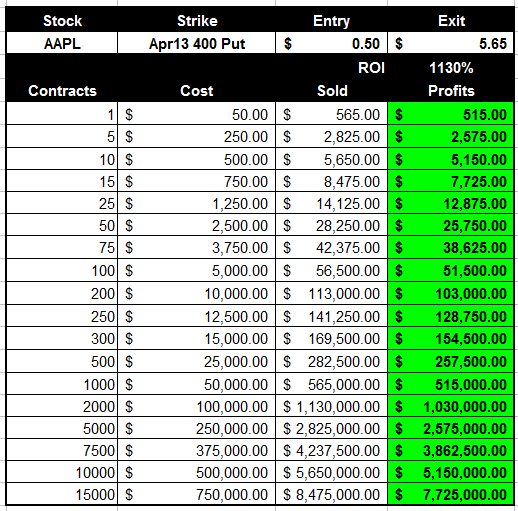Select the ROI 1130% cell
Screen dimensions: 518x511
tap(451, 68)
